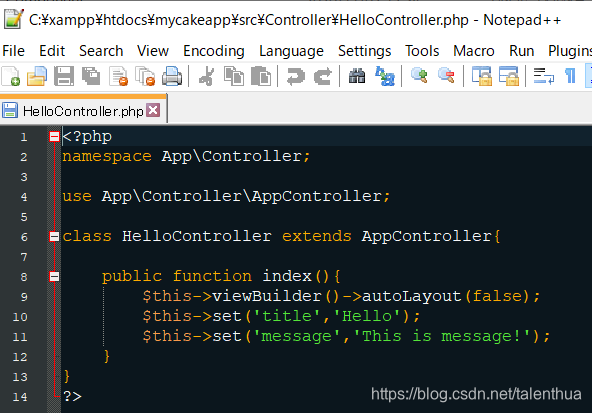The image size is (592, 413).
Task: Click line number 2 in the margin
Action: click(x=24, y=157)
